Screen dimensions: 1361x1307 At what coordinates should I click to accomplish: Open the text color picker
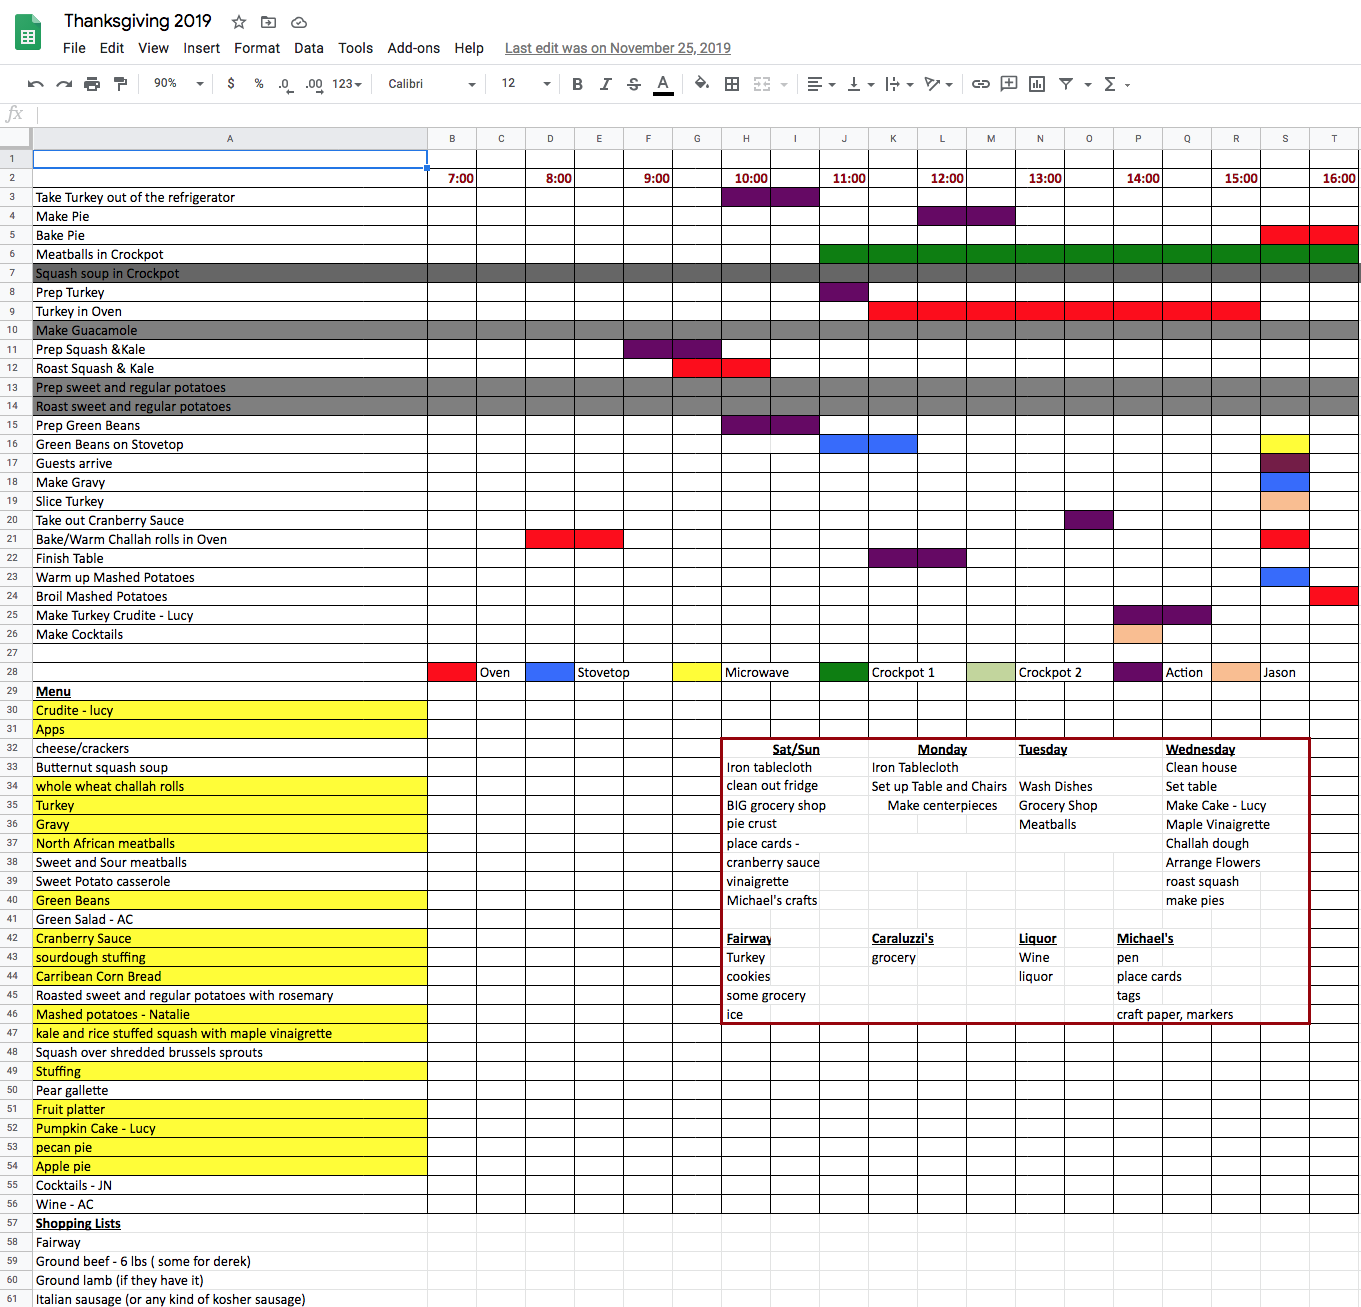(662, 84)
